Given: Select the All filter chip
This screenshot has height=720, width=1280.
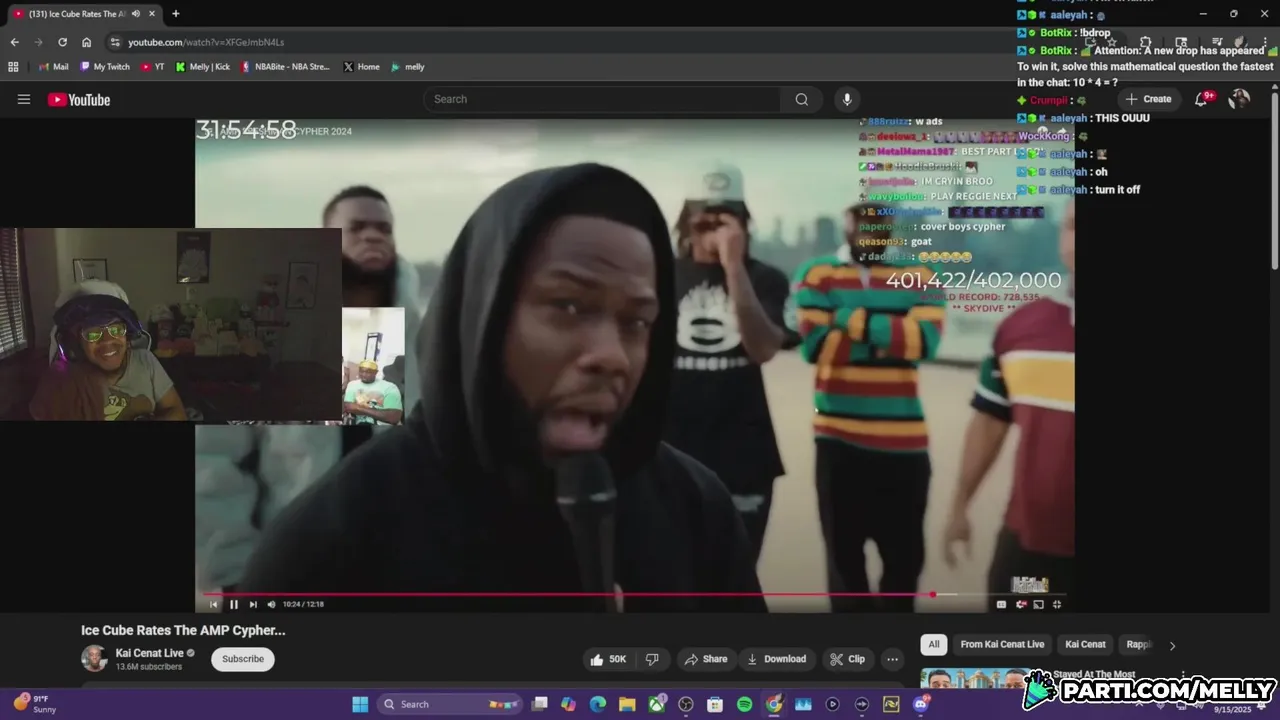Looking at the screenshot, I should pyautogui.click(x=934, y=645).
